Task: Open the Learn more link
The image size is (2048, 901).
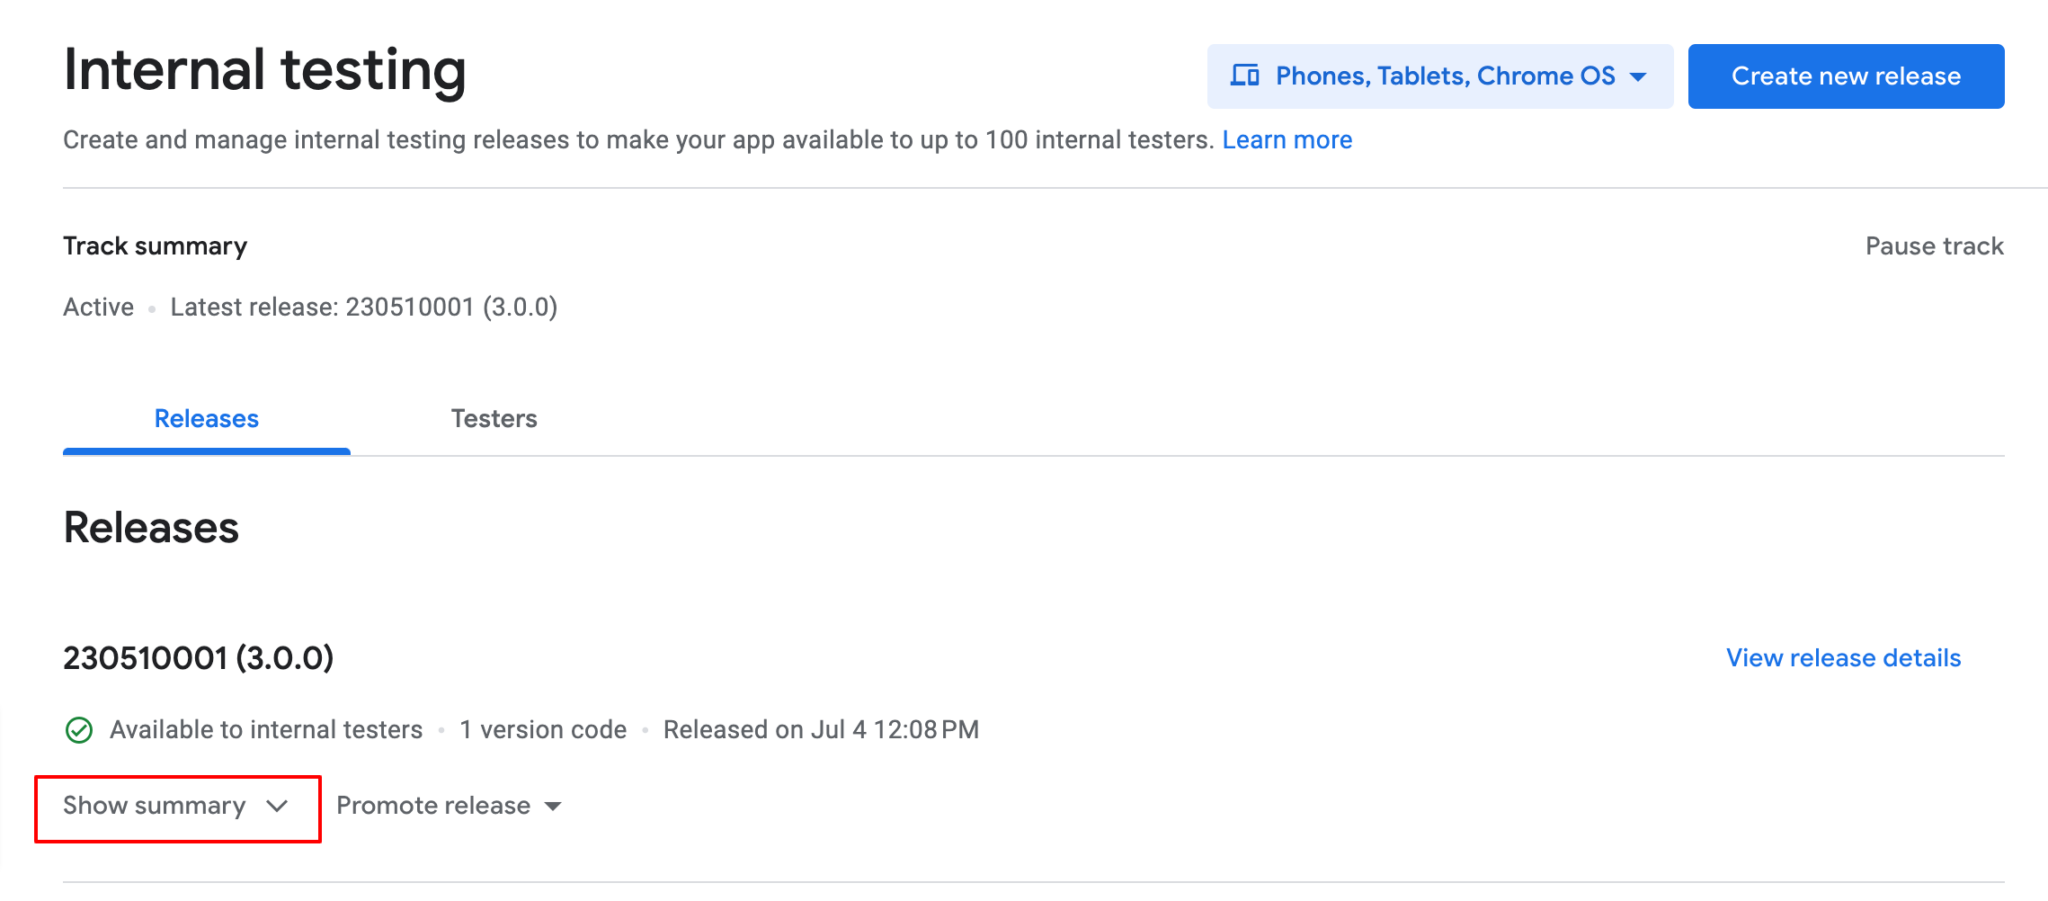Action: [1287, 140]
